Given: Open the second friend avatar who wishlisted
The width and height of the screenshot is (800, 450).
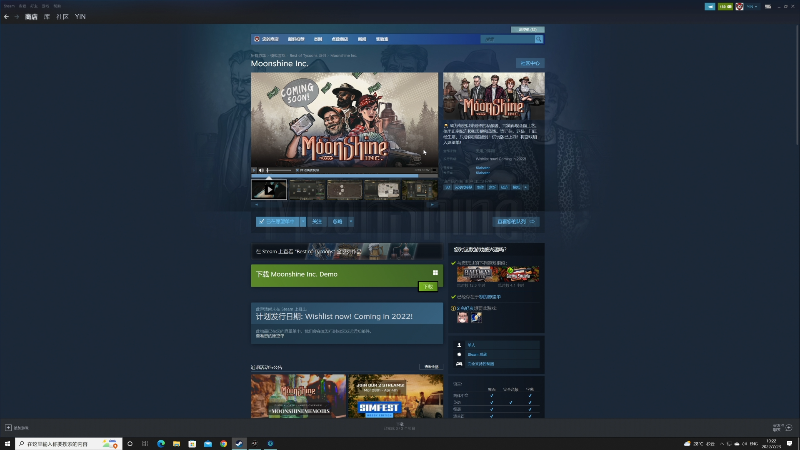Looking at the screenshot, I should click(476, 317).
